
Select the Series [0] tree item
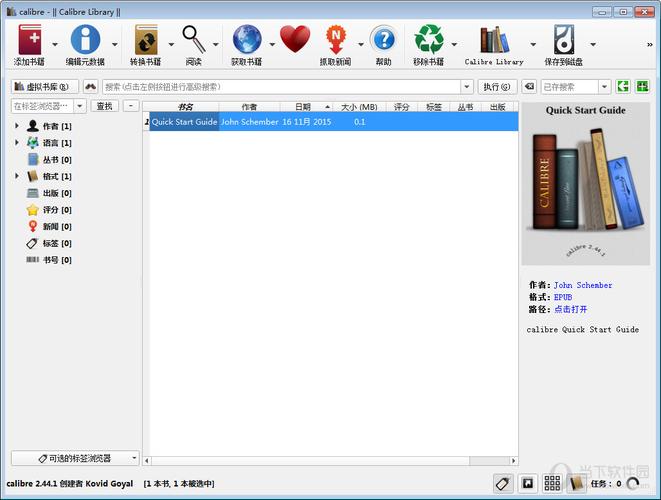pyautogui.click(x=49, y=159)
